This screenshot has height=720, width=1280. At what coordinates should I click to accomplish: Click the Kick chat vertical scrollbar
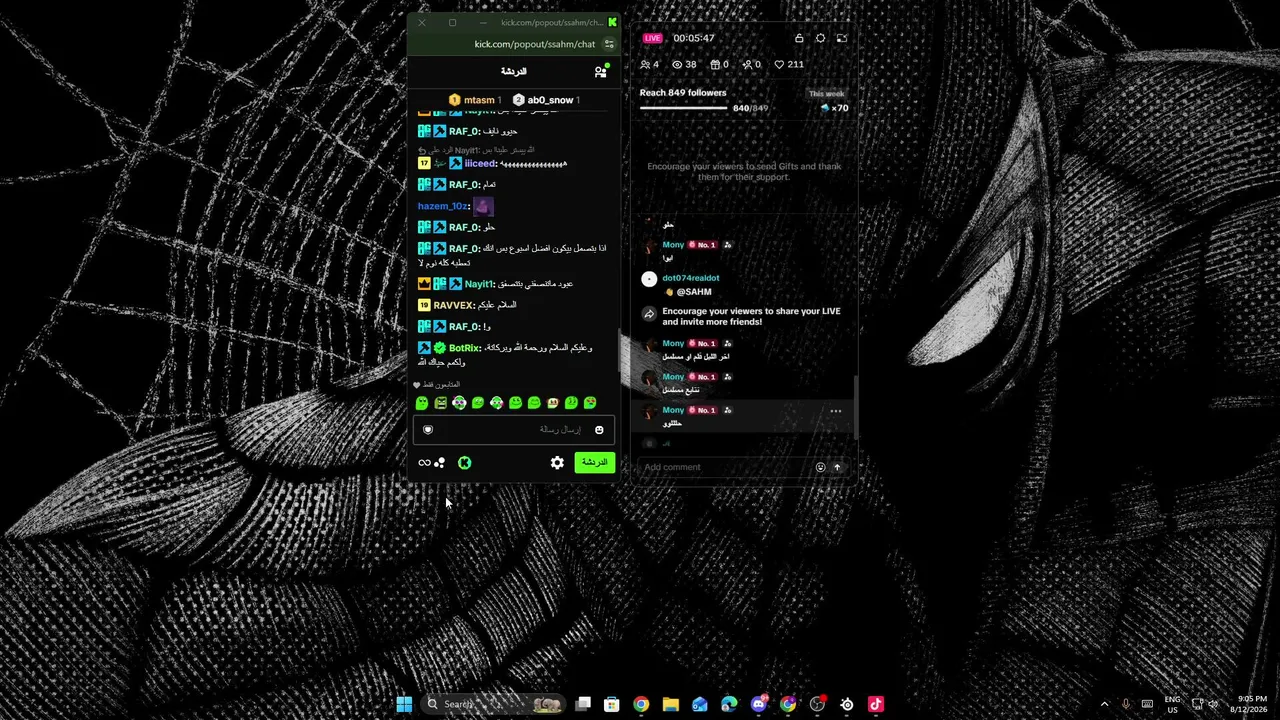click(x=618, y=352)
